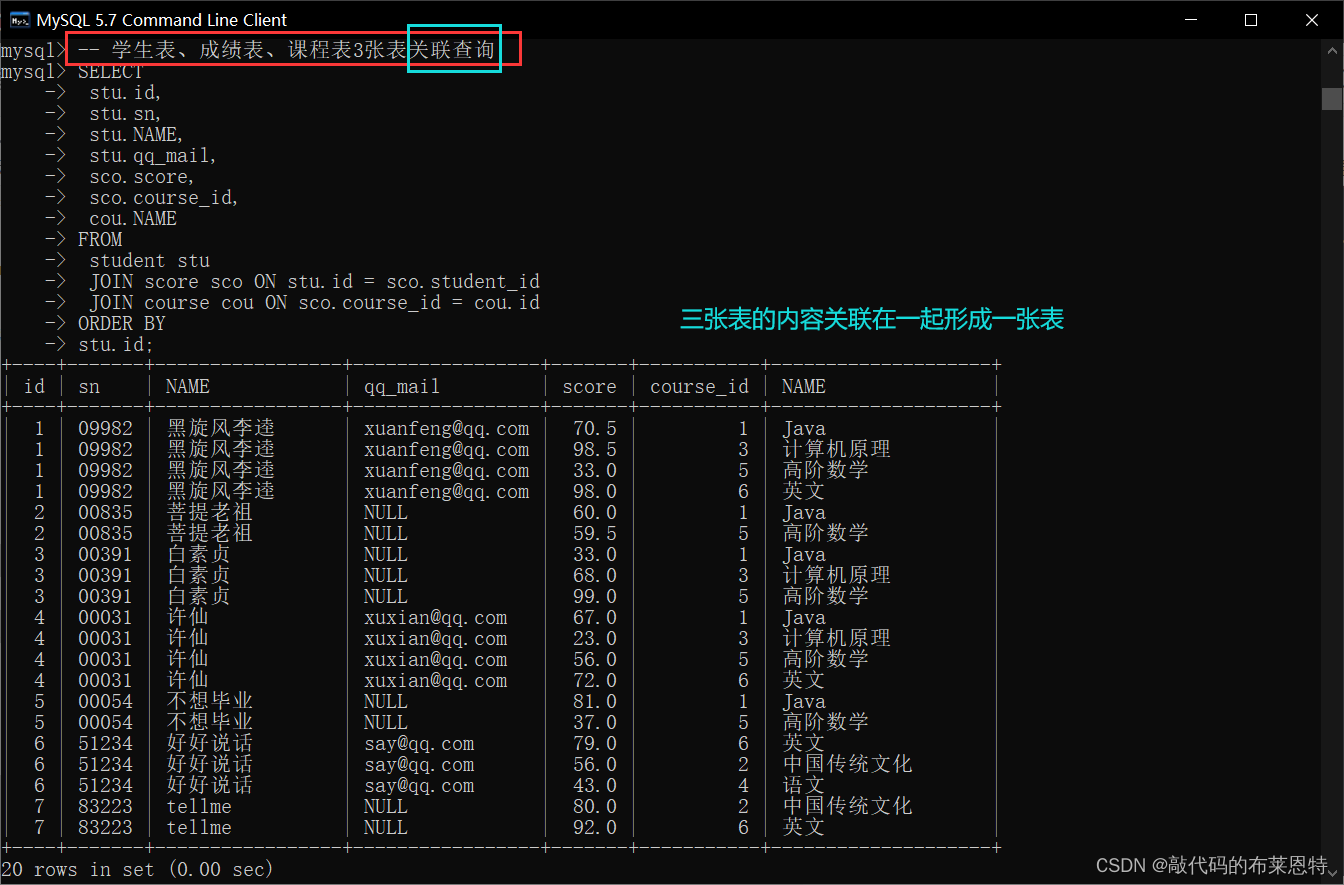Click the score value 43.0
1344x885 pixels.
[x=595, y=786]
